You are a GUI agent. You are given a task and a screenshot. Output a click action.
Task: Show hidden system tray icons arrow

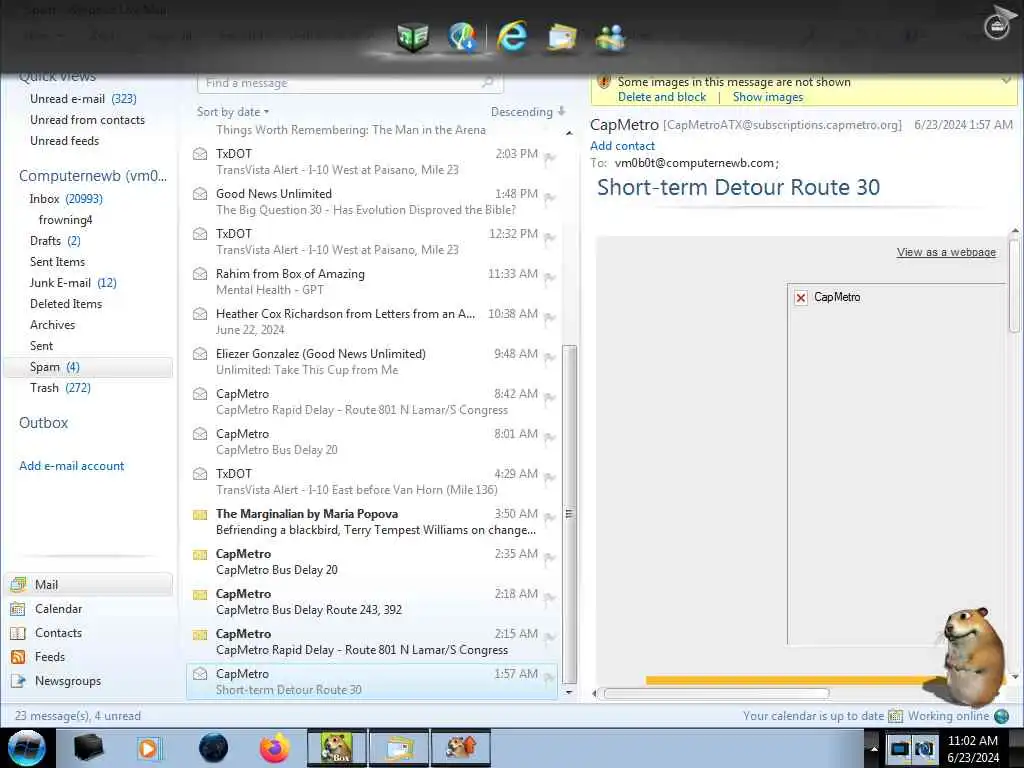click(x=874, y=748)
